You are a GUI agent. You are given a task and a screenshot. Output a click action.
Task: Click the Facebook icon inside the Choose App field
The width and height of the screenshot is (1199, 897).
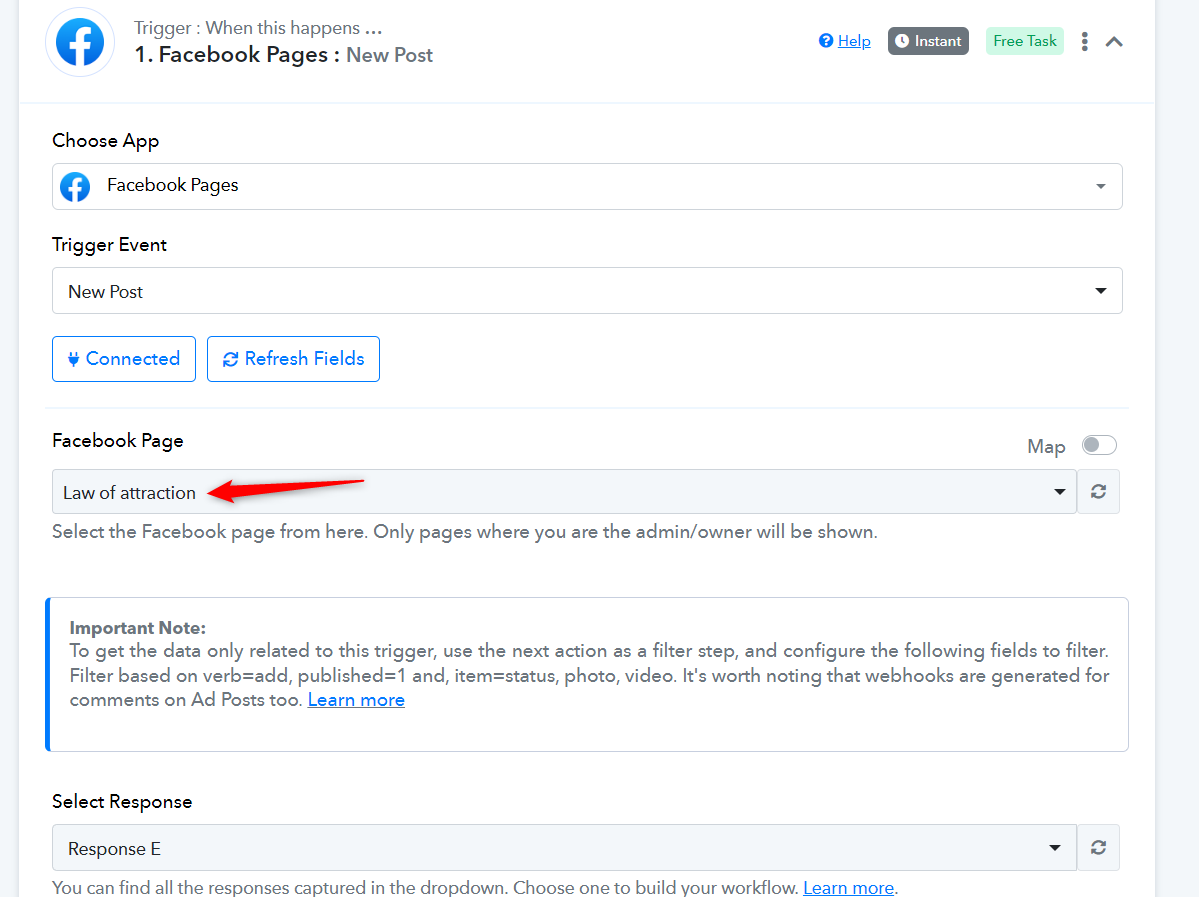75,187
